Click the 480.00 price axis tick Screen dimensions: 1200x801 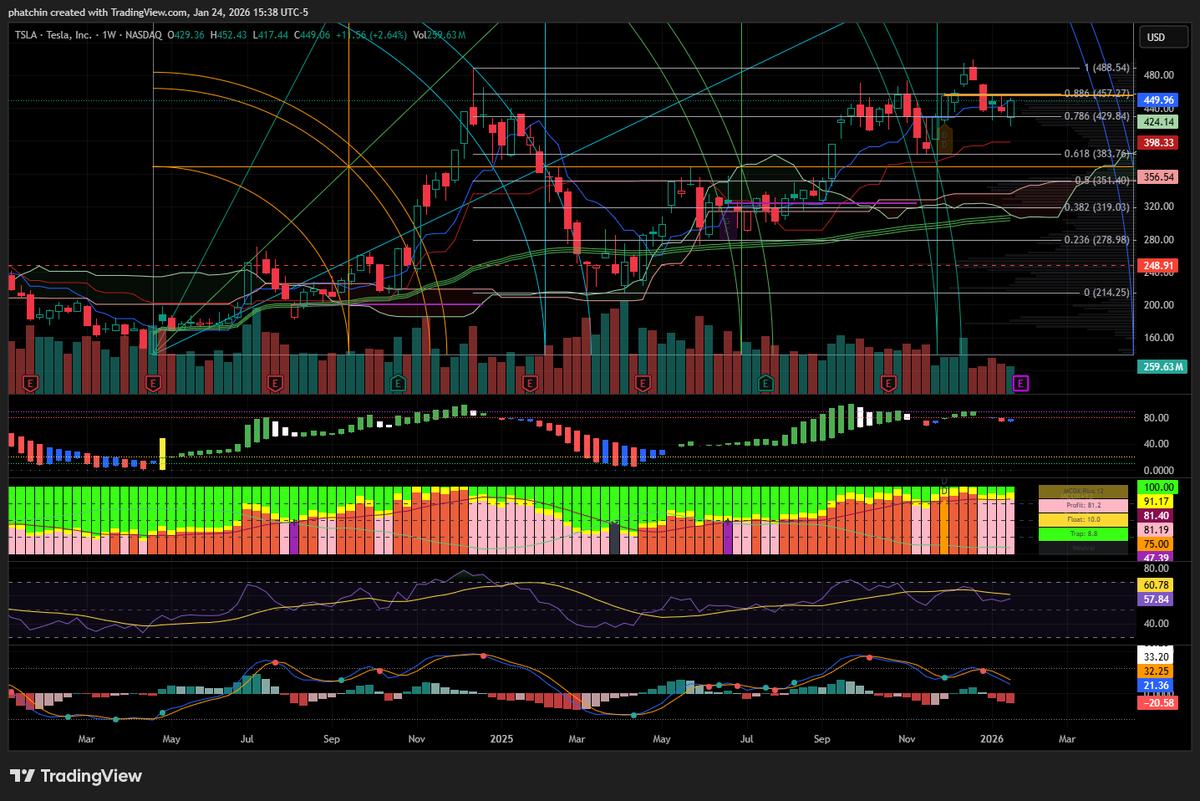1160,75
